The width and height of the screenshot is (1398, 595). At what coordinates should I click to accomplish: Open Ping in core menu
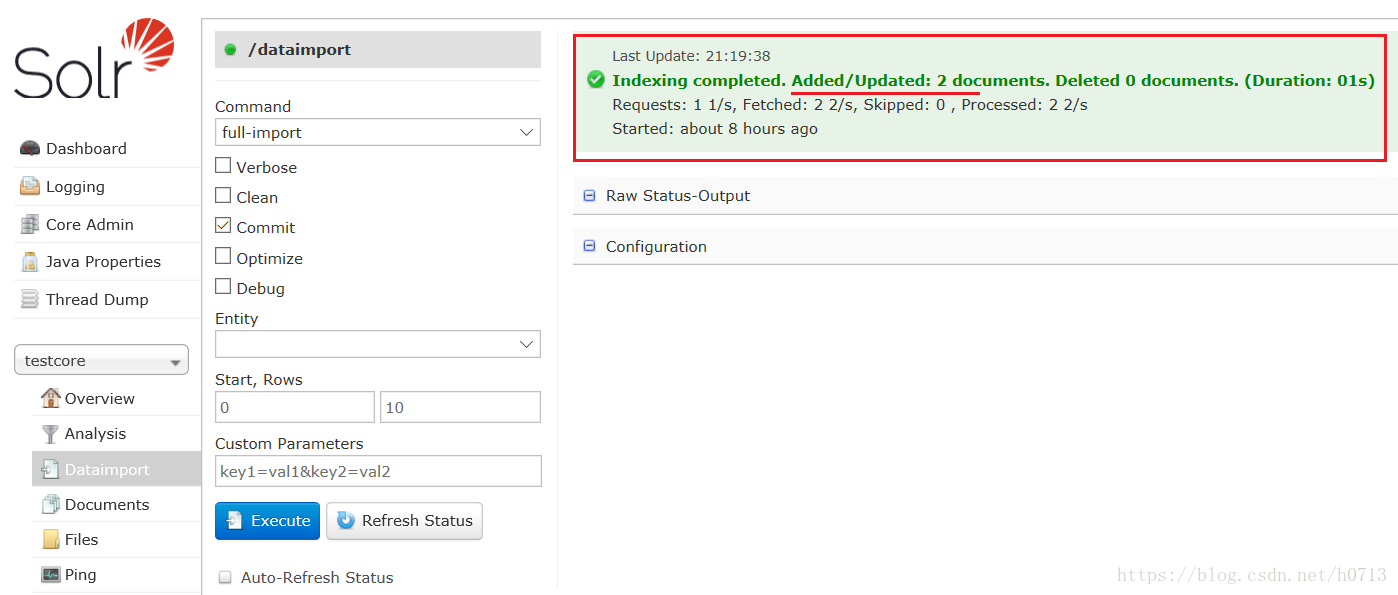(x=81, y=575)
